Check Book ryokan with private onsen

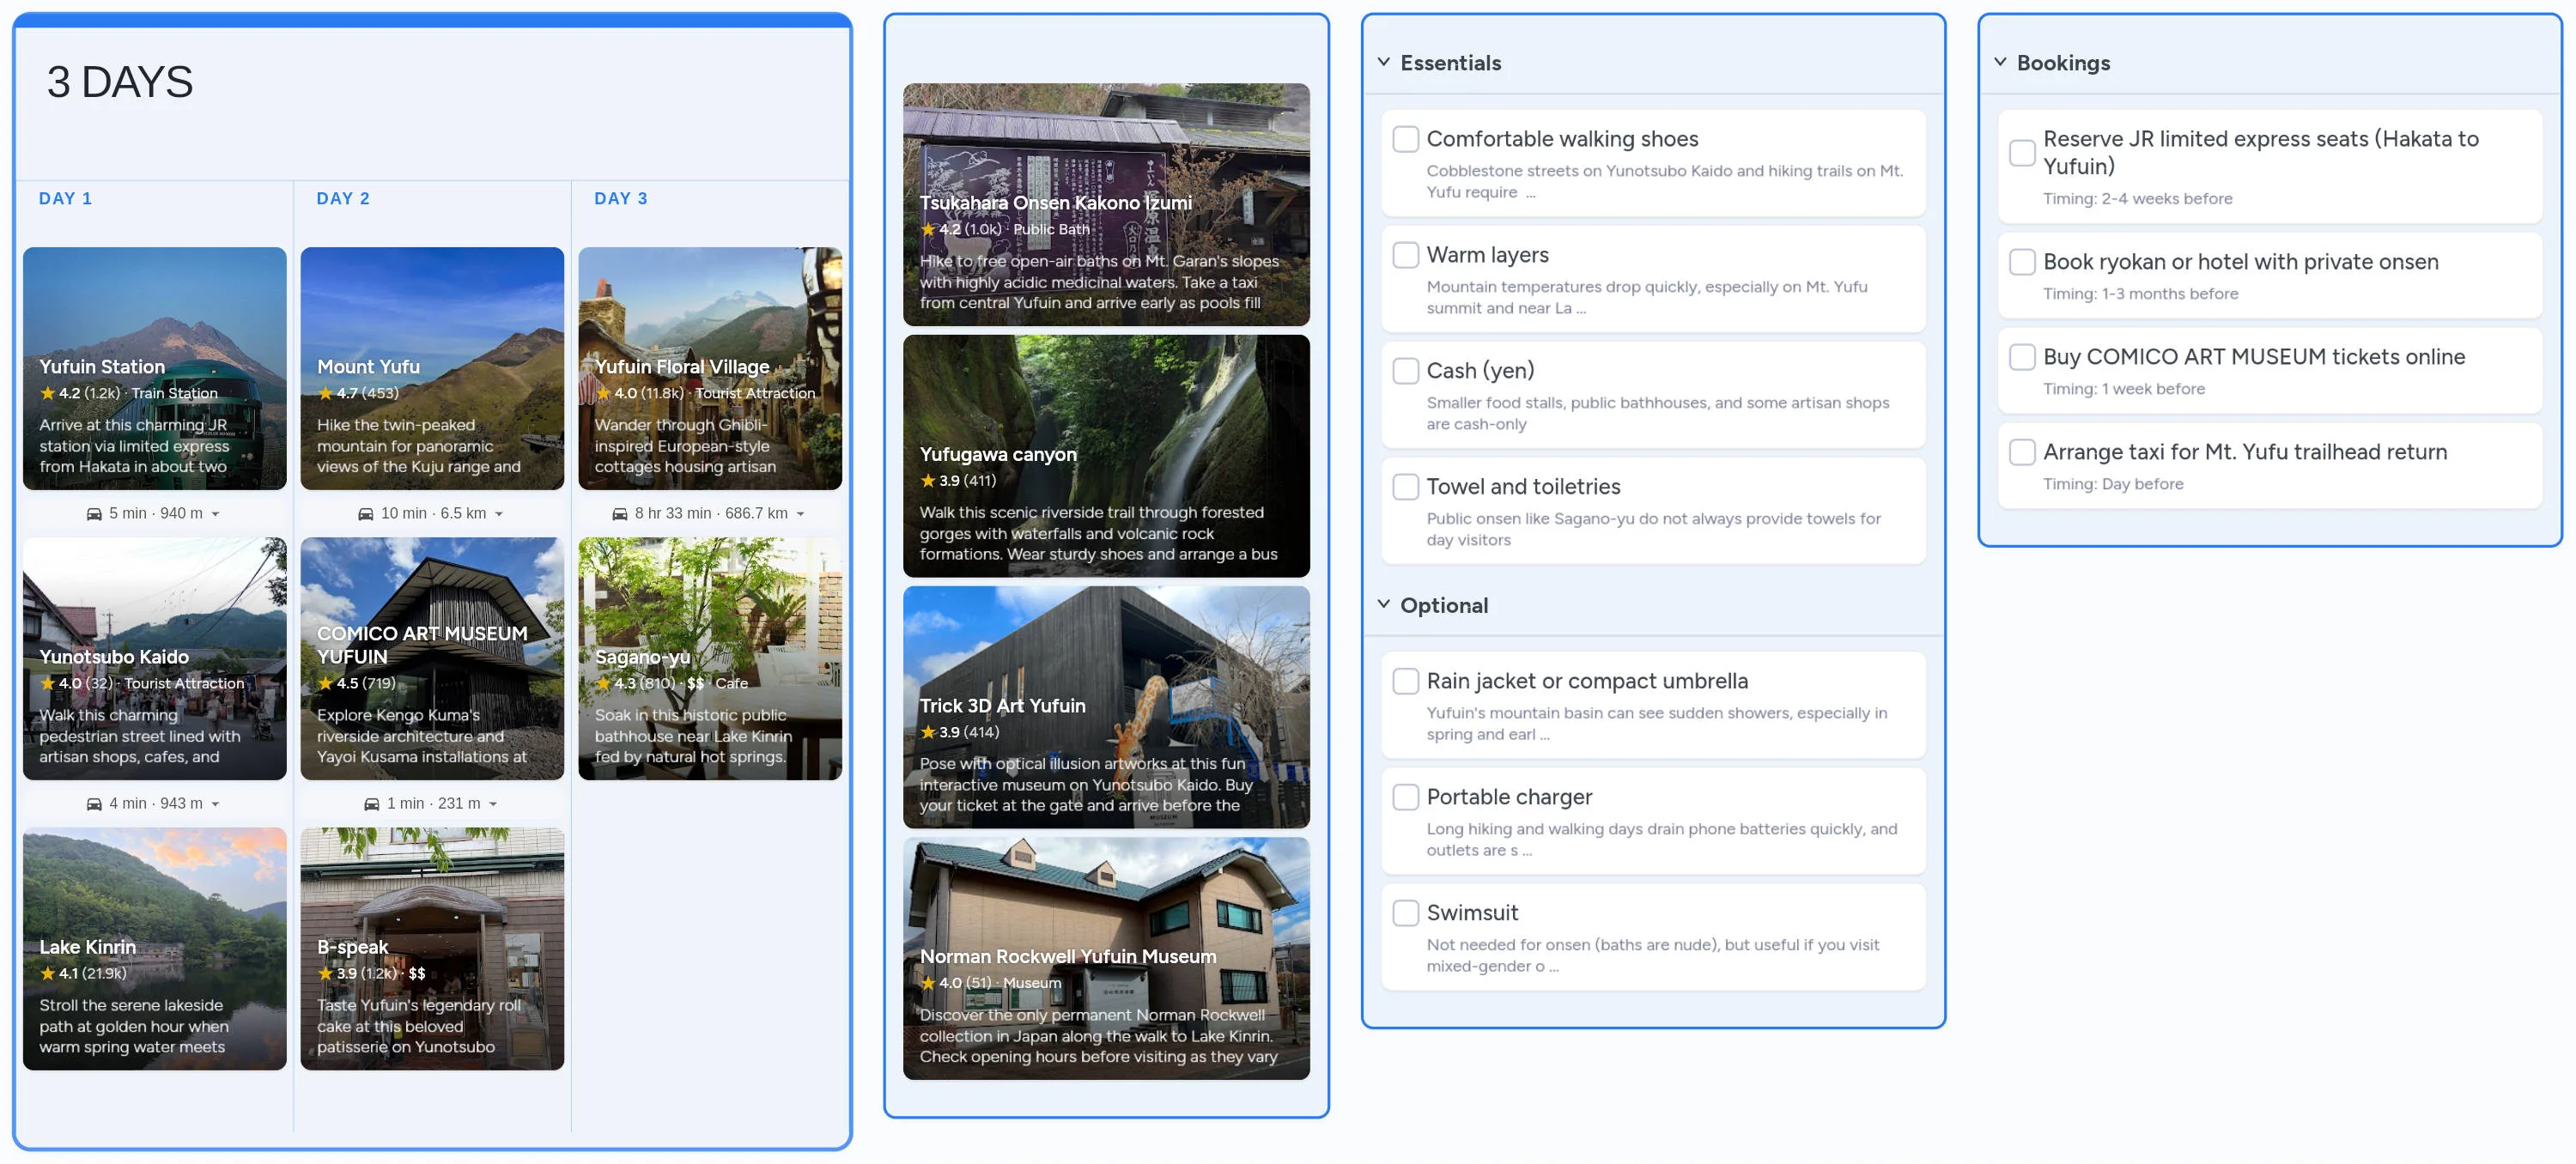click(2021, 262)
